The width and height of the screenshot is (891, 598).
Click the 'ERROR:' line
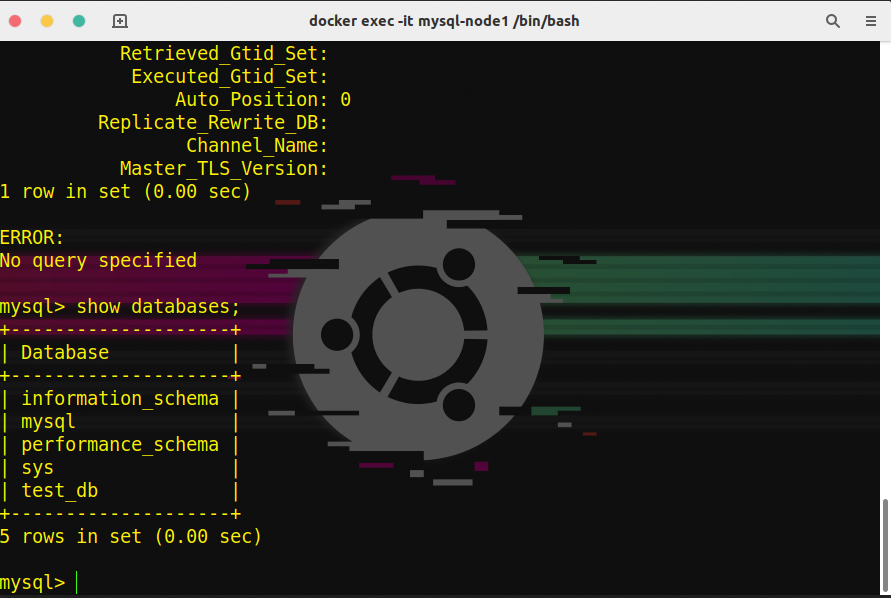tap(32, 238)
